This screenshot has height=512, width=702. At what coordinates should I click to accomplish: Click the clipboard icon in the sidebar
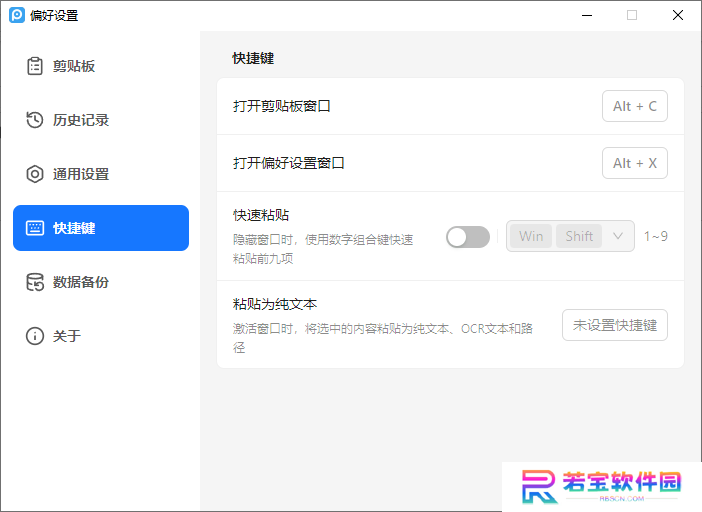point(35,66)
